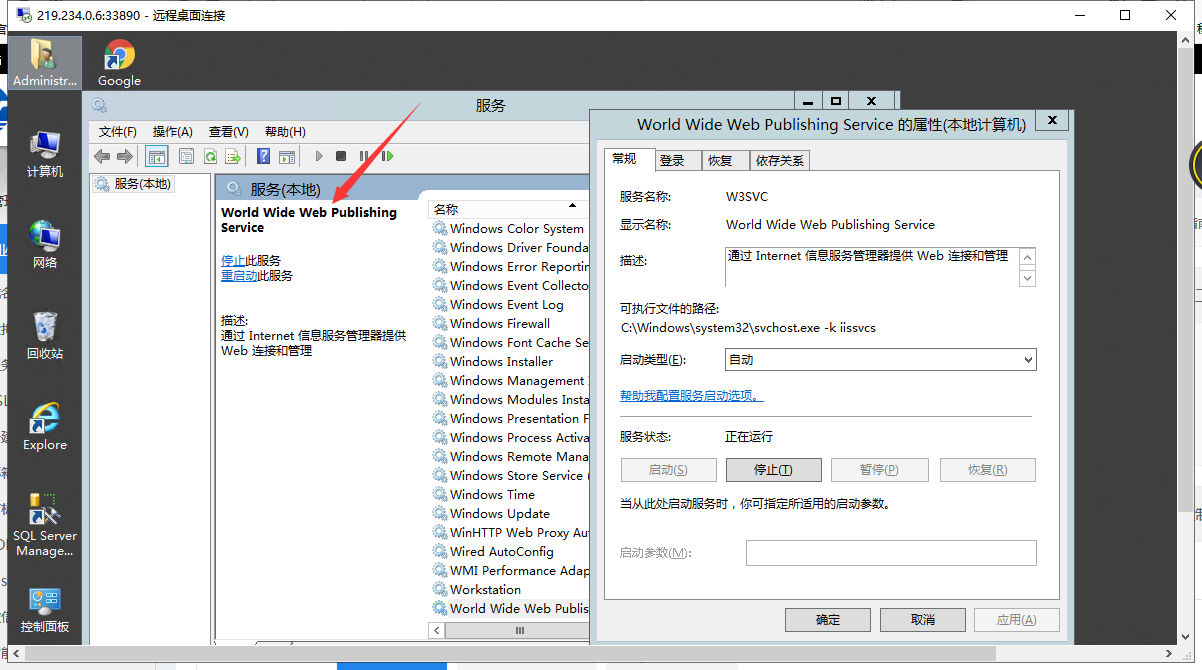
Task: Open the Explore desktop shortcut
Action: (45, 427)
